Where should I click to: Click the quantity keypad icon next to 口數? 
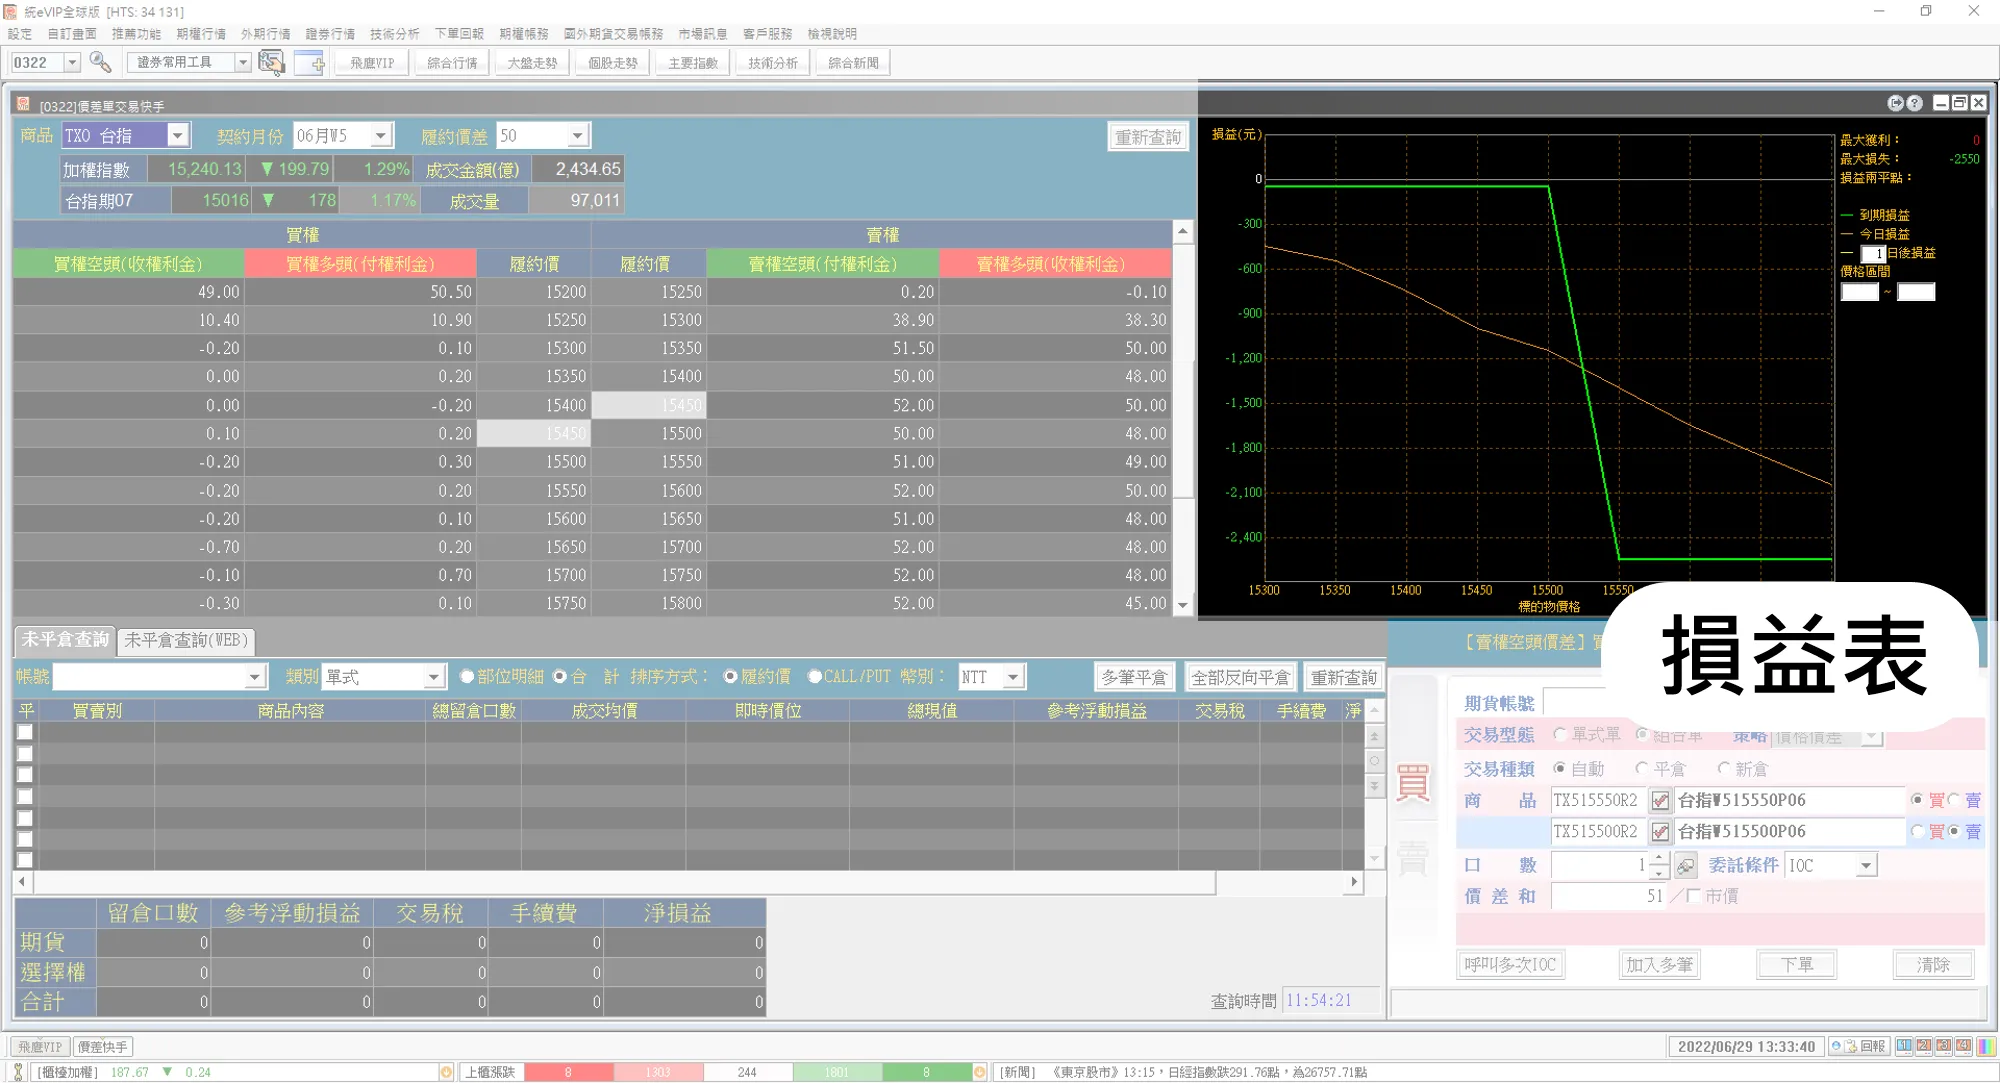pos(1686,865)
